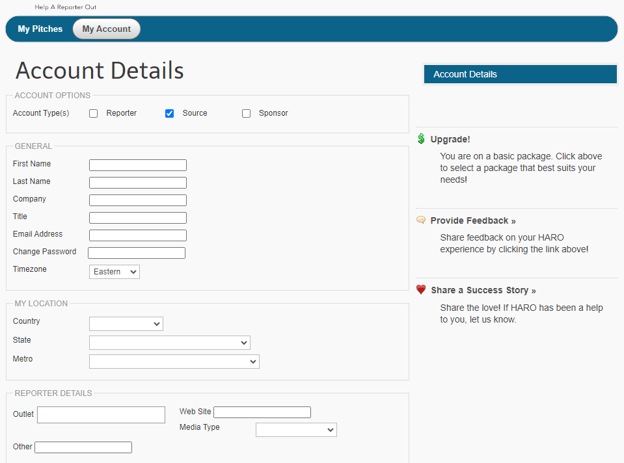Click the Upgrade! link
The image size is (624, 463).
(450, 139)
